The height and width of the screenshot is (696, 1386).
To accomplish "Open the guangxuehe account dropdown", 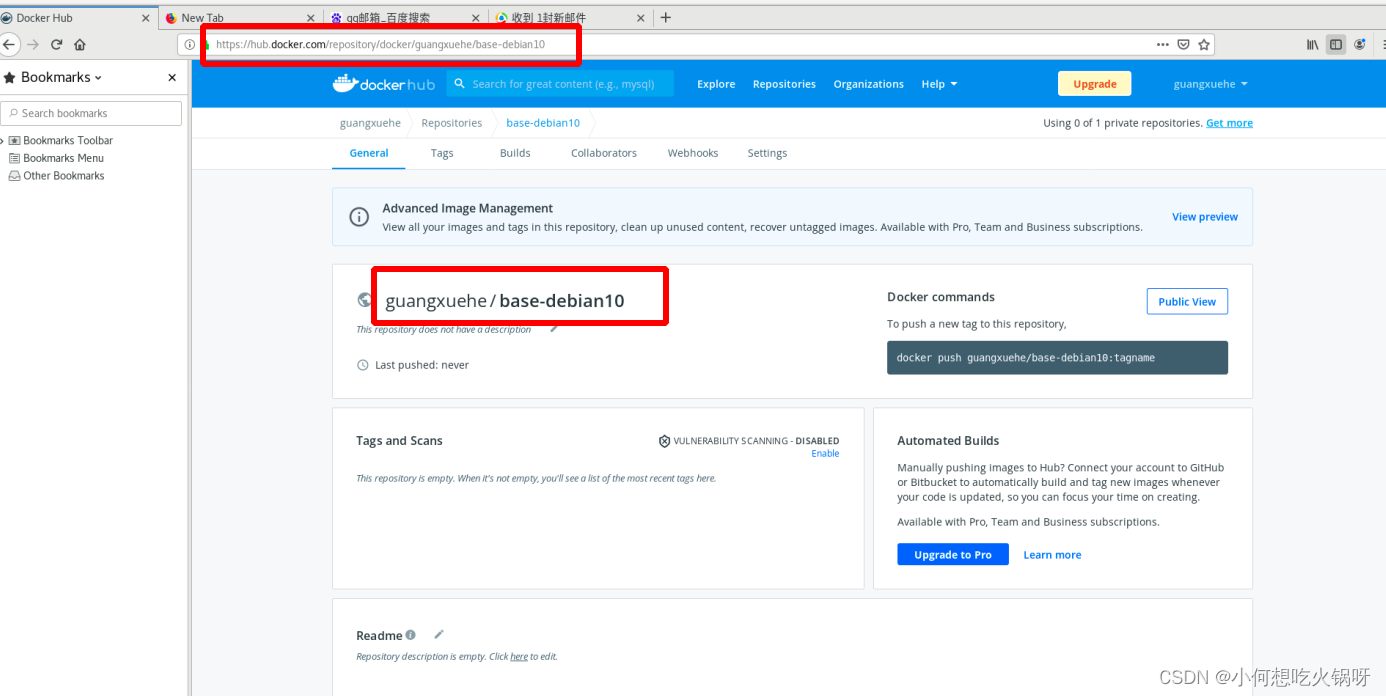I will (x=1210, y=84).
